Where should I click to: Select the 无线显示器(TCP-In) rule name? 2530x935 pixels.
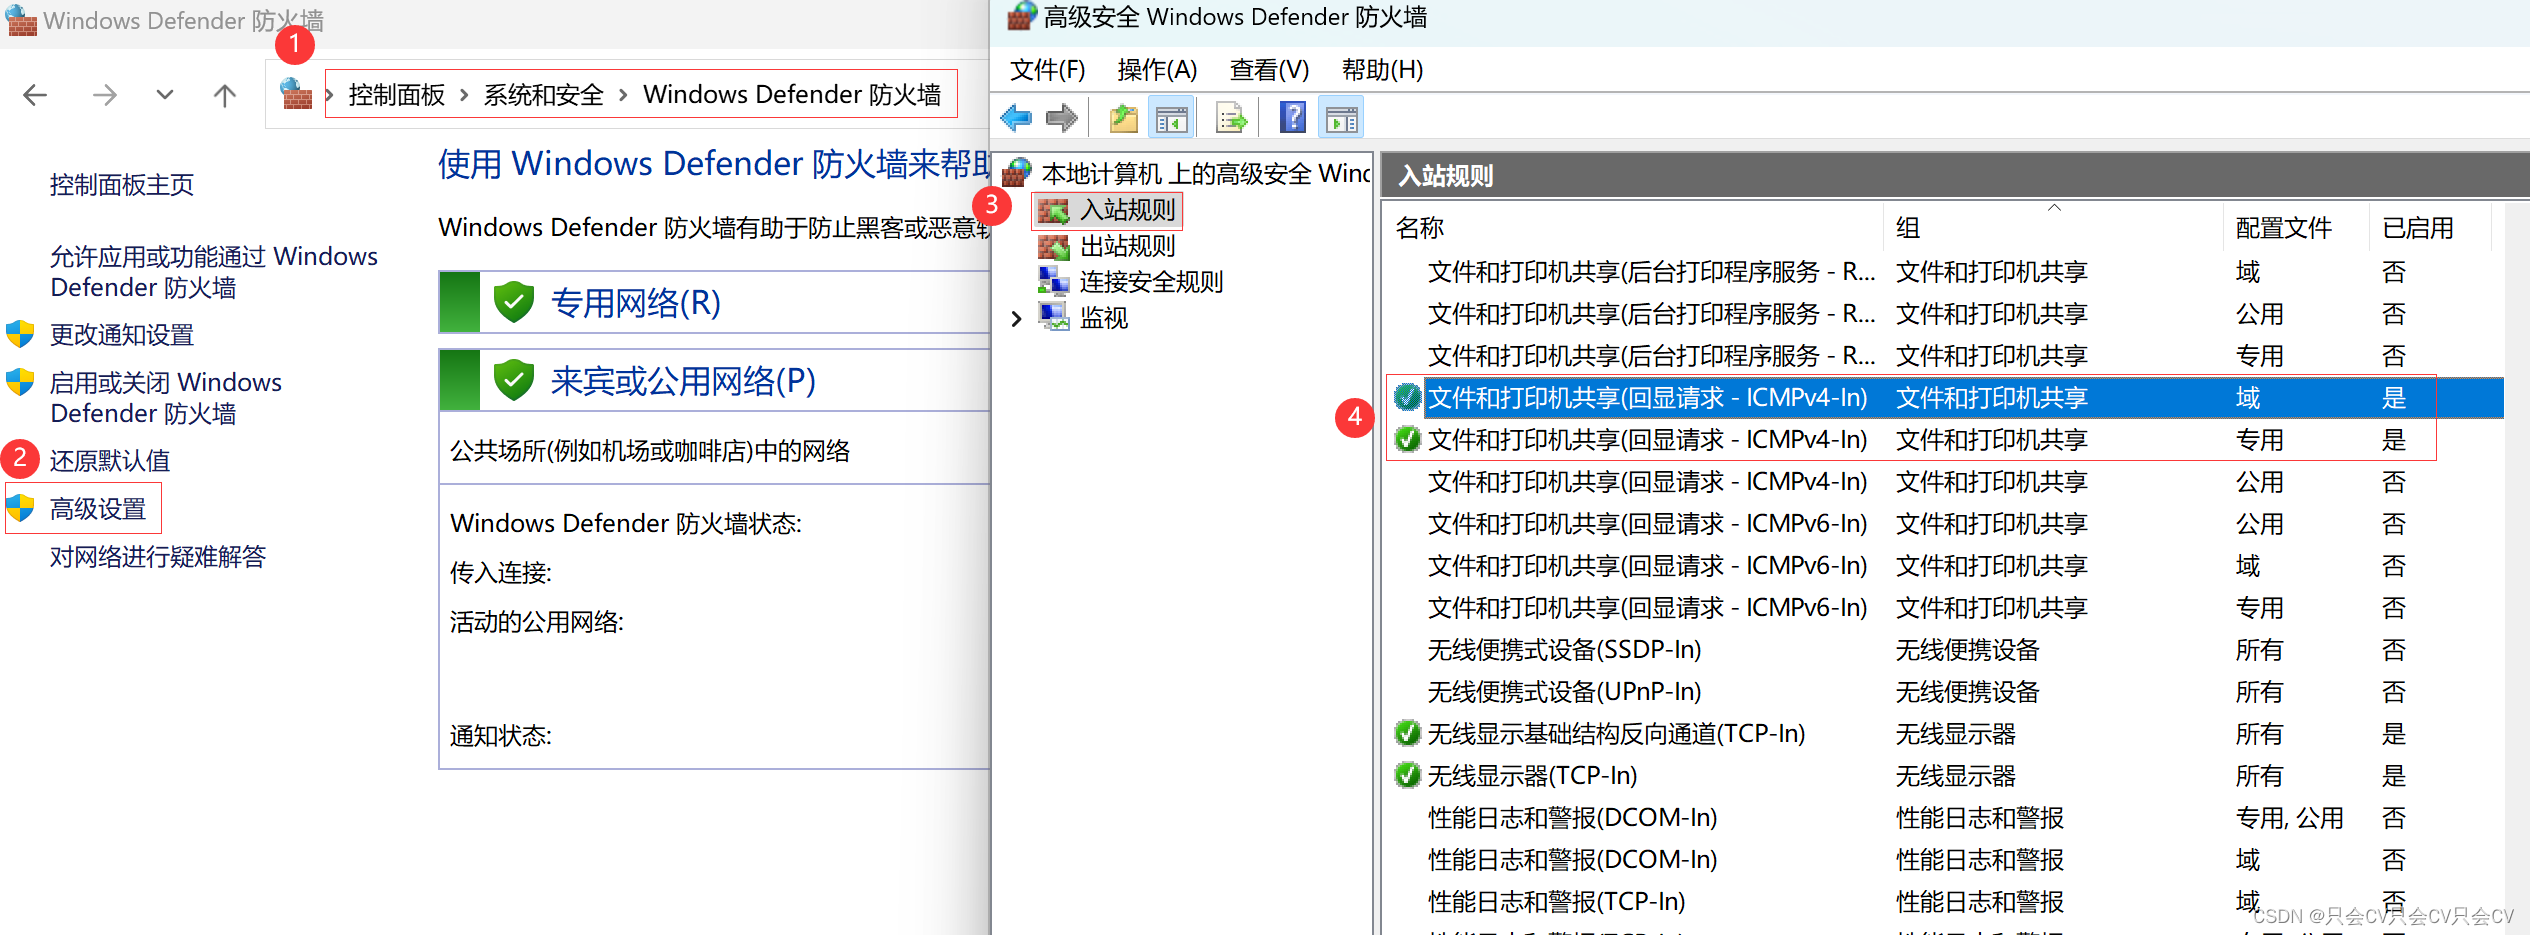pyautogui.click(x=1532, y=775)
